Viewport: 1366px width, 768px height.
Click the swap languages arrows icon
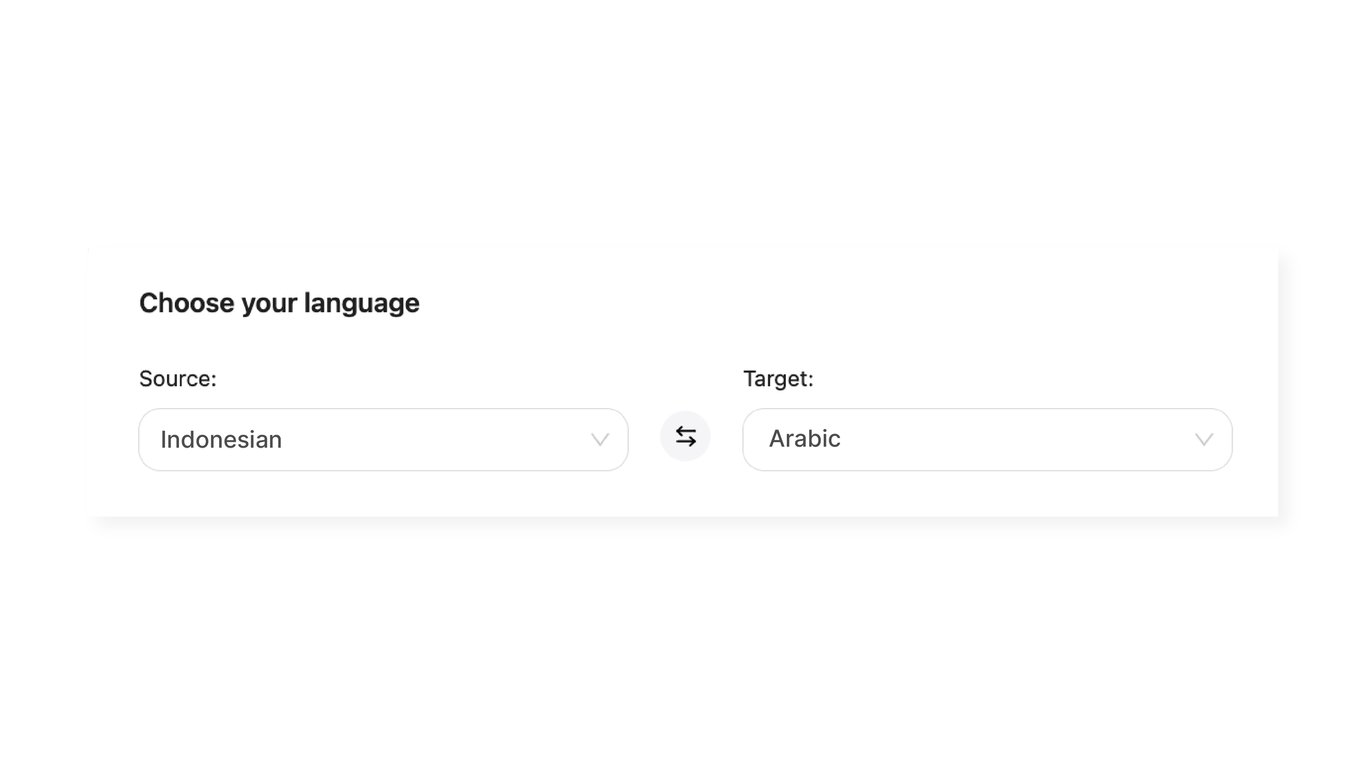pos(685,437)
